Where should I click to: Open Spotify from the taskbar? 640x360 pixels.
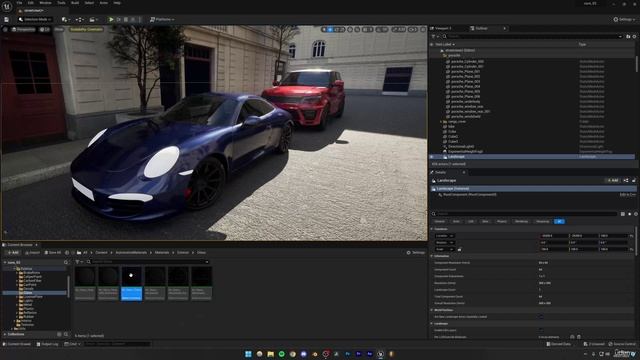pos(282,354)
